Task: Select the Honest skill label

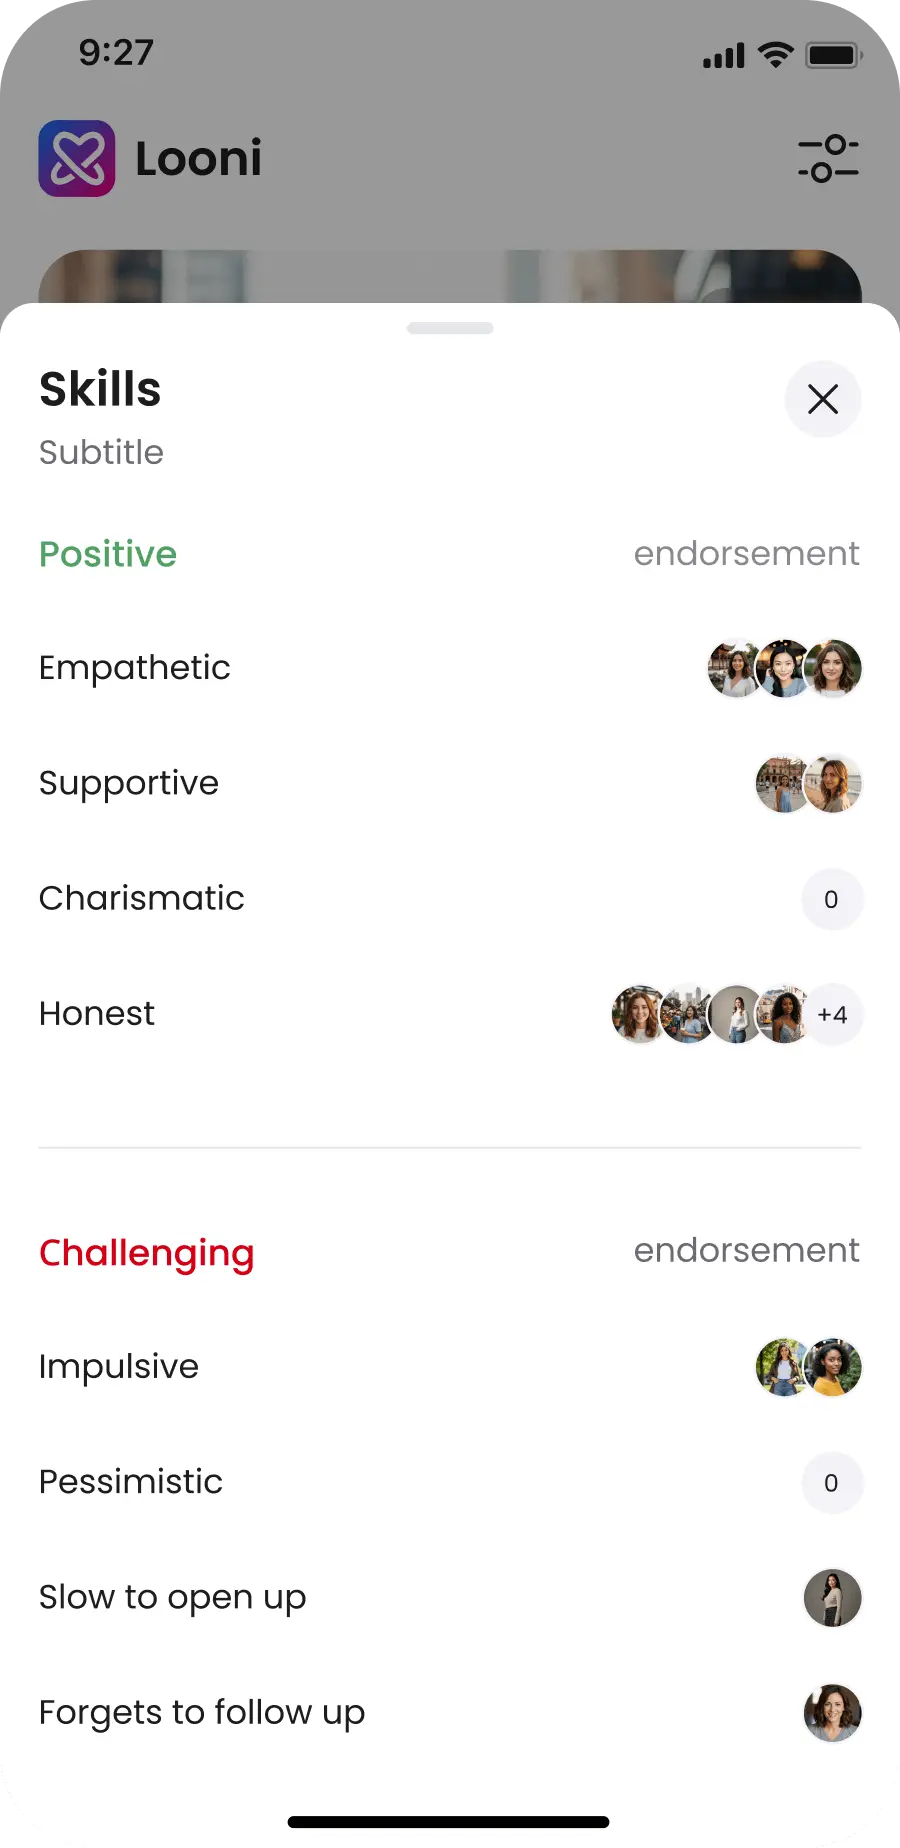Action: pos(97,1014)
